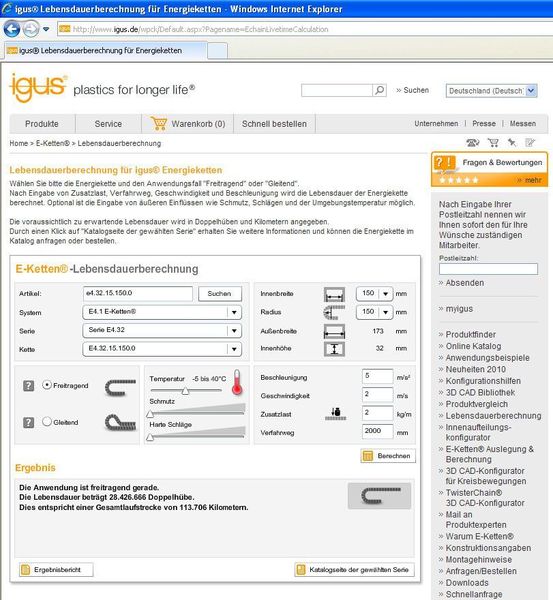Open the language selector Deutschland dropdown
This screenshot has width=553, height=600.
click(492, 91)
